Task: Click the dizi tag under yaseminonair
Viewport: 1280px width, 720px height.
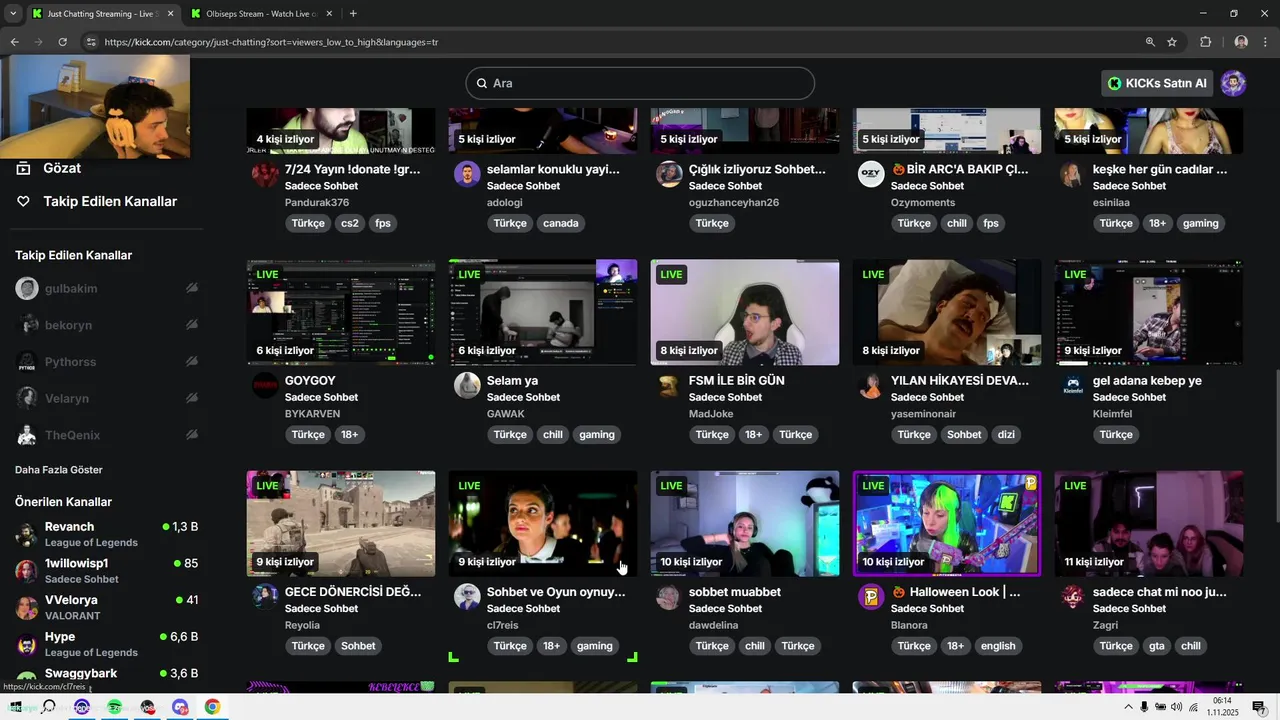Action: (1006, 435)
